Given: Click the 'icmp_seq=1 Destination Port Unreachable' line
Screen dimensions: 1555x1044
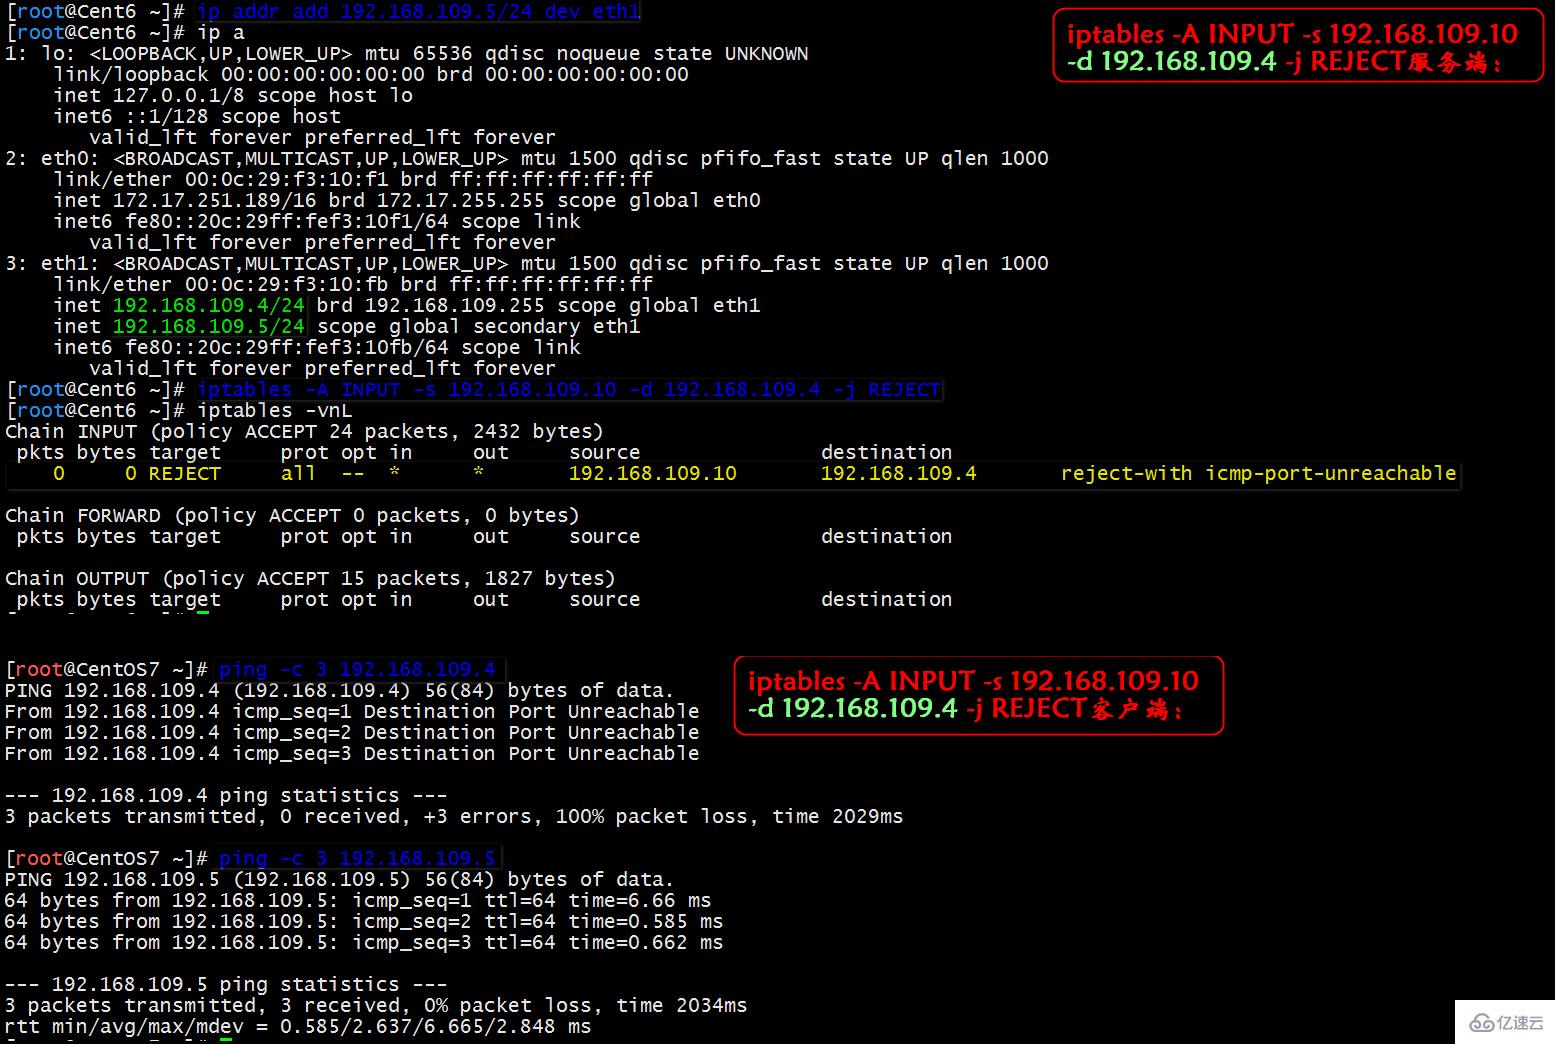Looking at the screenshot, I should pos(352,711).
